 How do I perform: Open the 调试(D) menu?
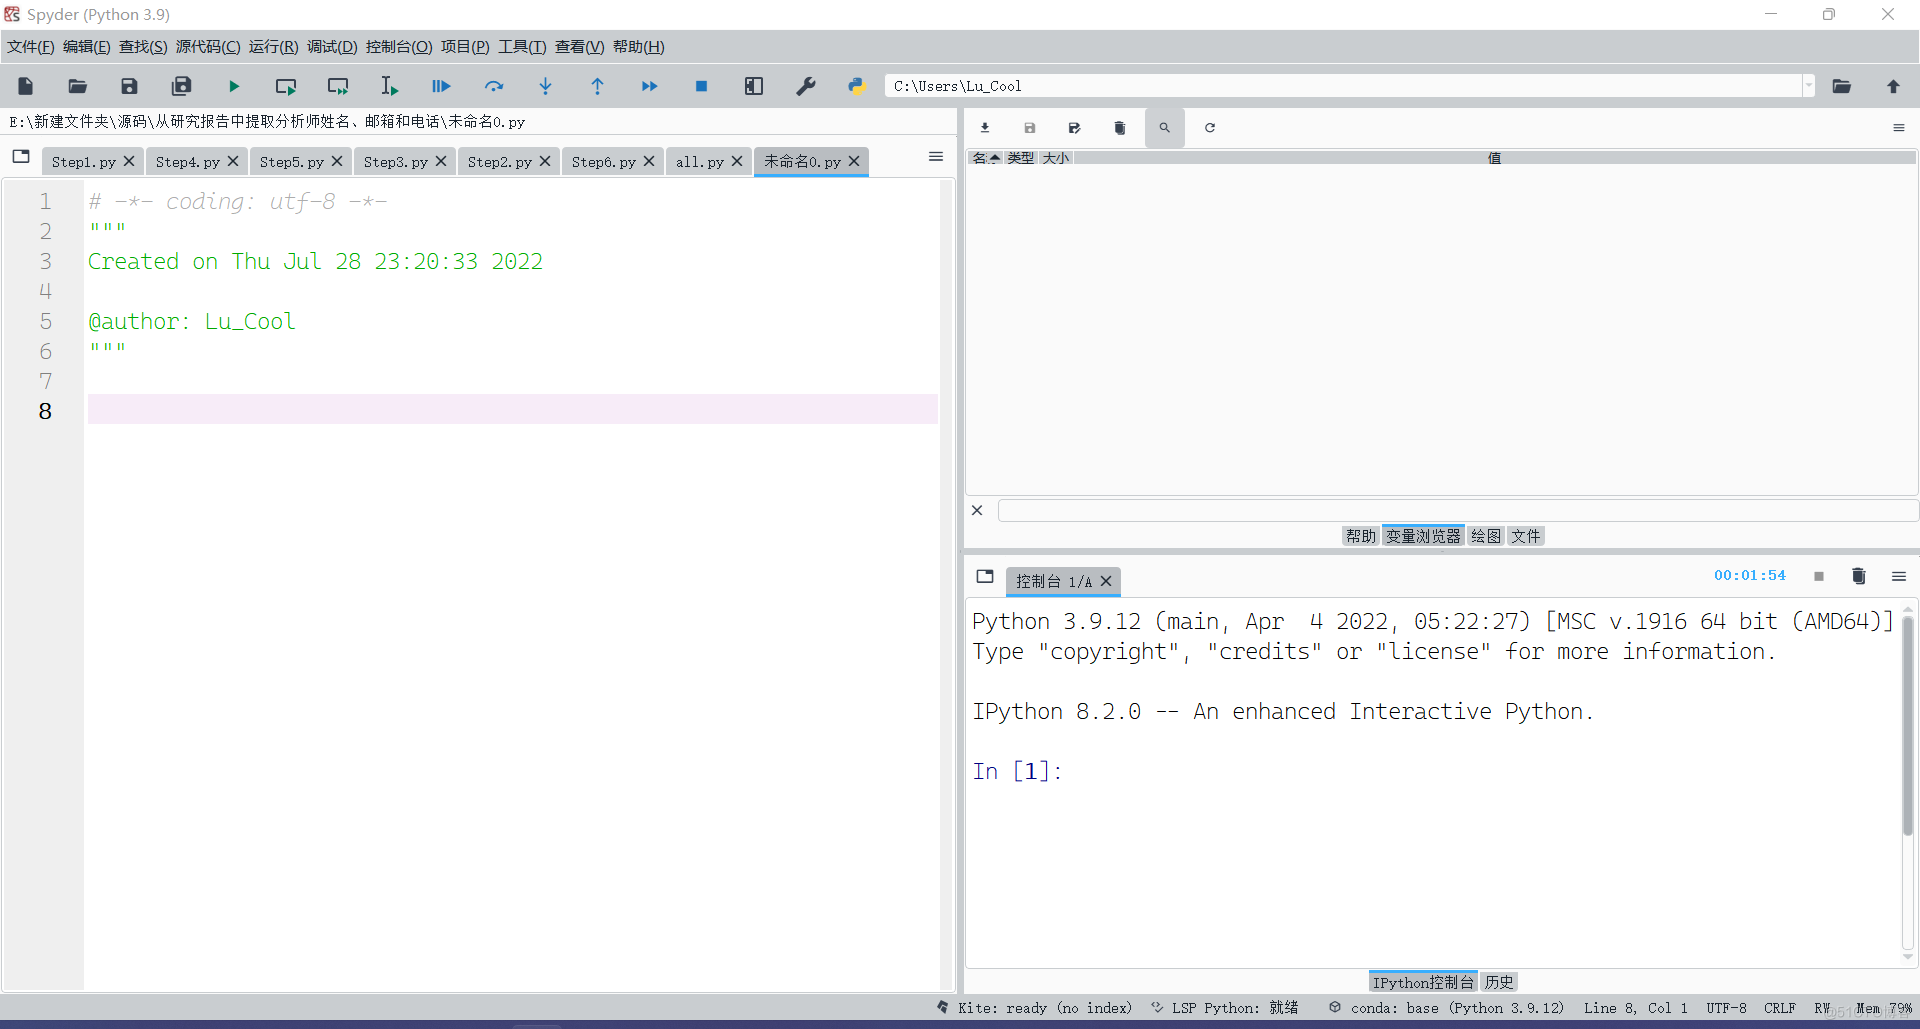tap(332, 47)
